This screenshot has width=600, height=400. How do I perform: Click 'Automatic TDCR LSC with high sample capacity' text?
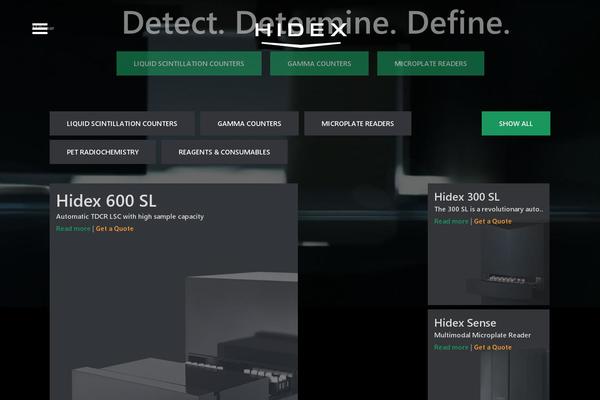[130, 217]
